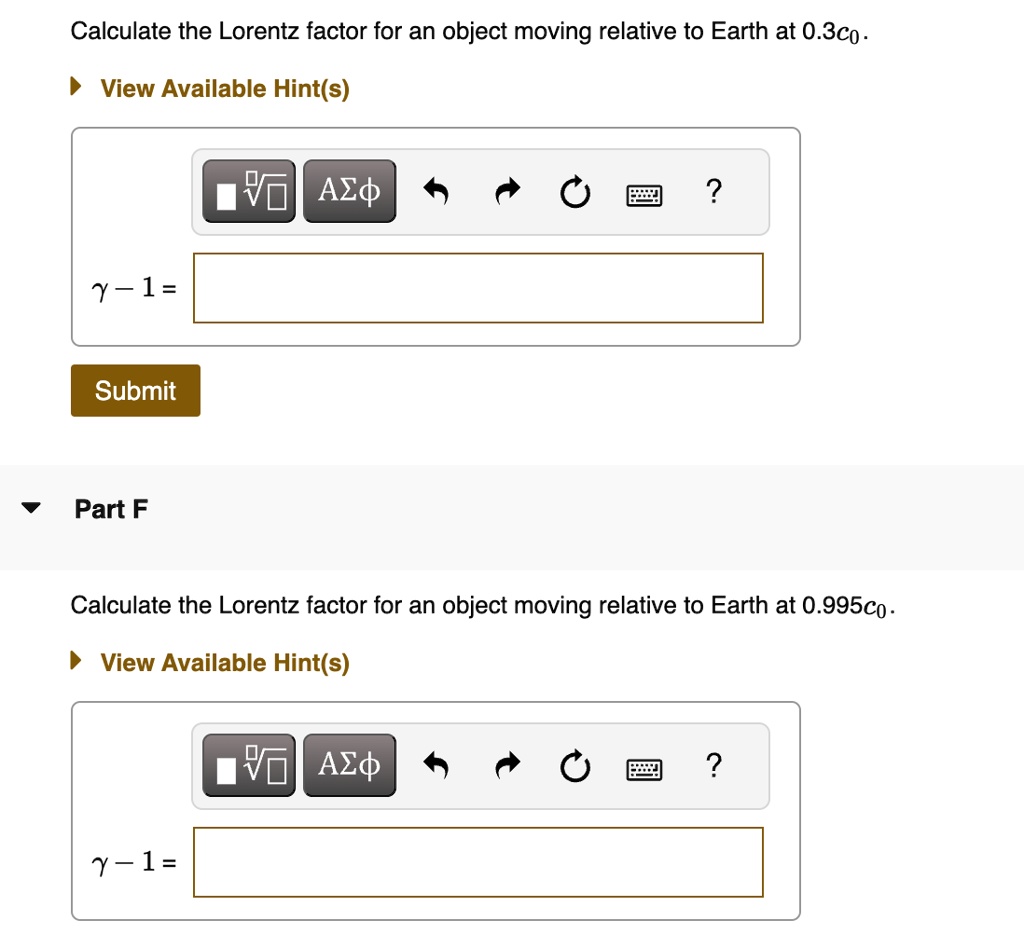This screenshot has width=1024, height=934.
Task: Expand View Available Hint(s) for the 0.3c question
Action: point(222,88)
